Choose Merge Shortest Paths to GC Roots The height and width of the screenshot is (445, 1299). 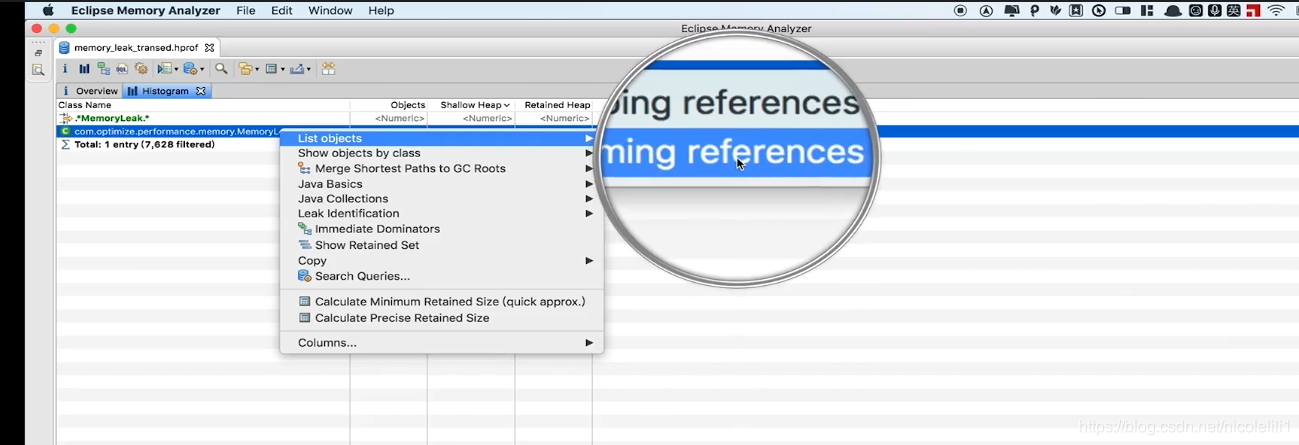click(x=441, y=168)
